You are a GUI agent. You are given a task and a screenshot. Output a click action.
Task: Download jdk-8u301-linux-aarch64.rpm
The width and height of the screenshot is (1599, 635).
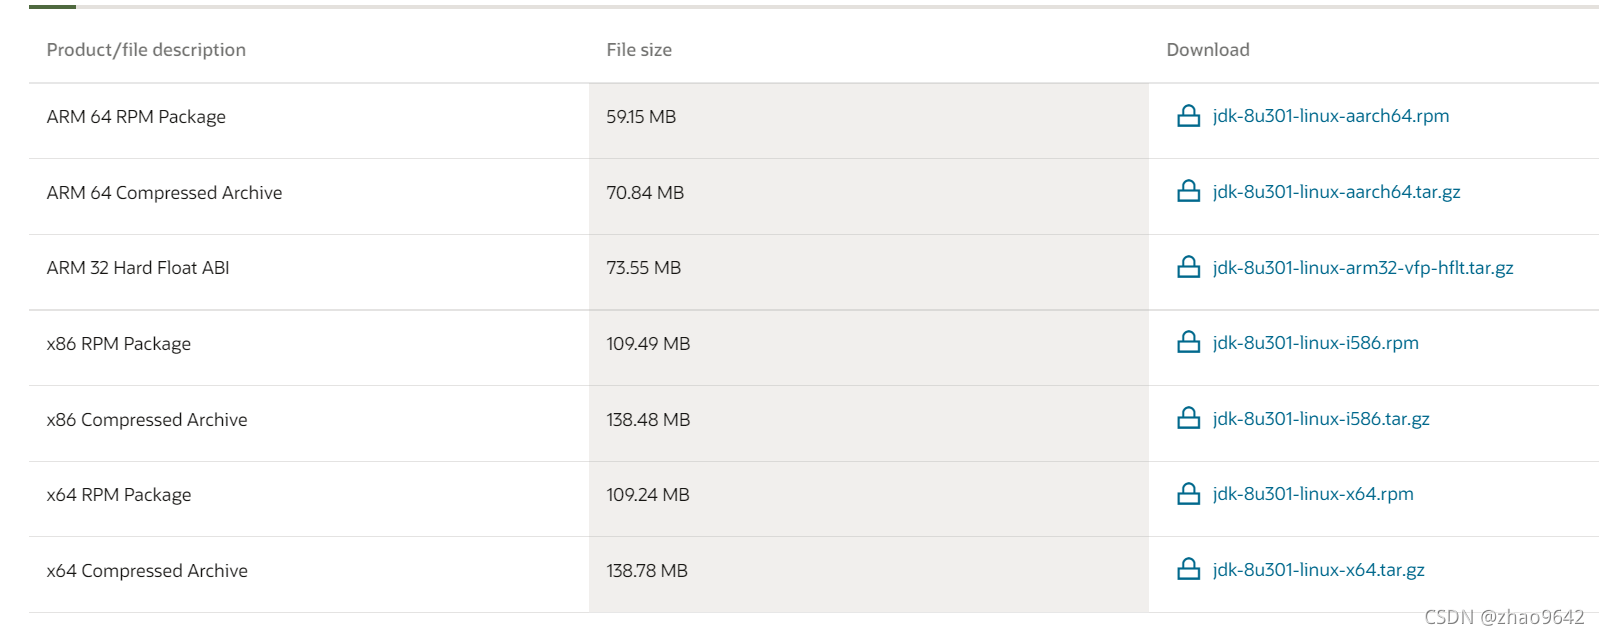[x=1330, y=116]
